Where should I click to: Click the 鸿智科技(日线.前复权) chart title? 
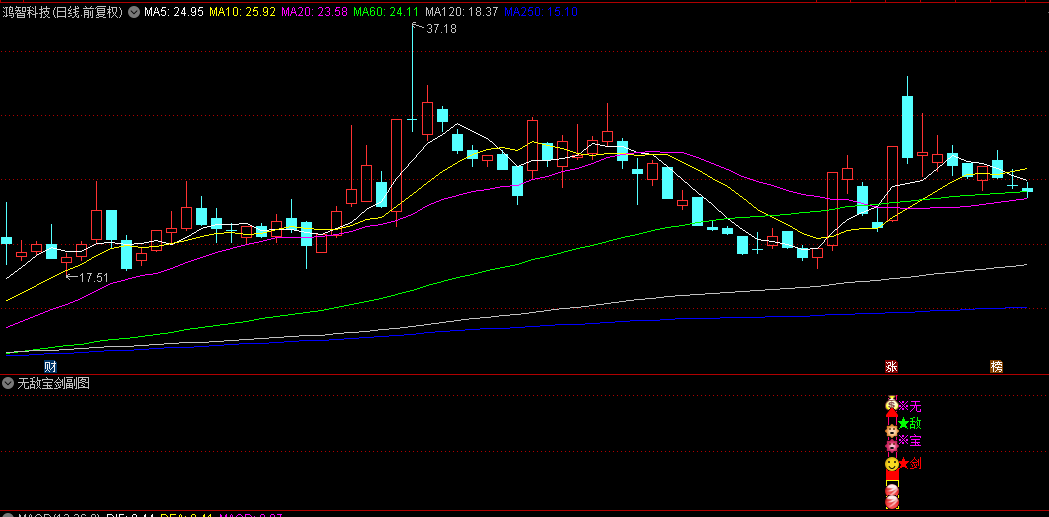click(x=63, y=12)
